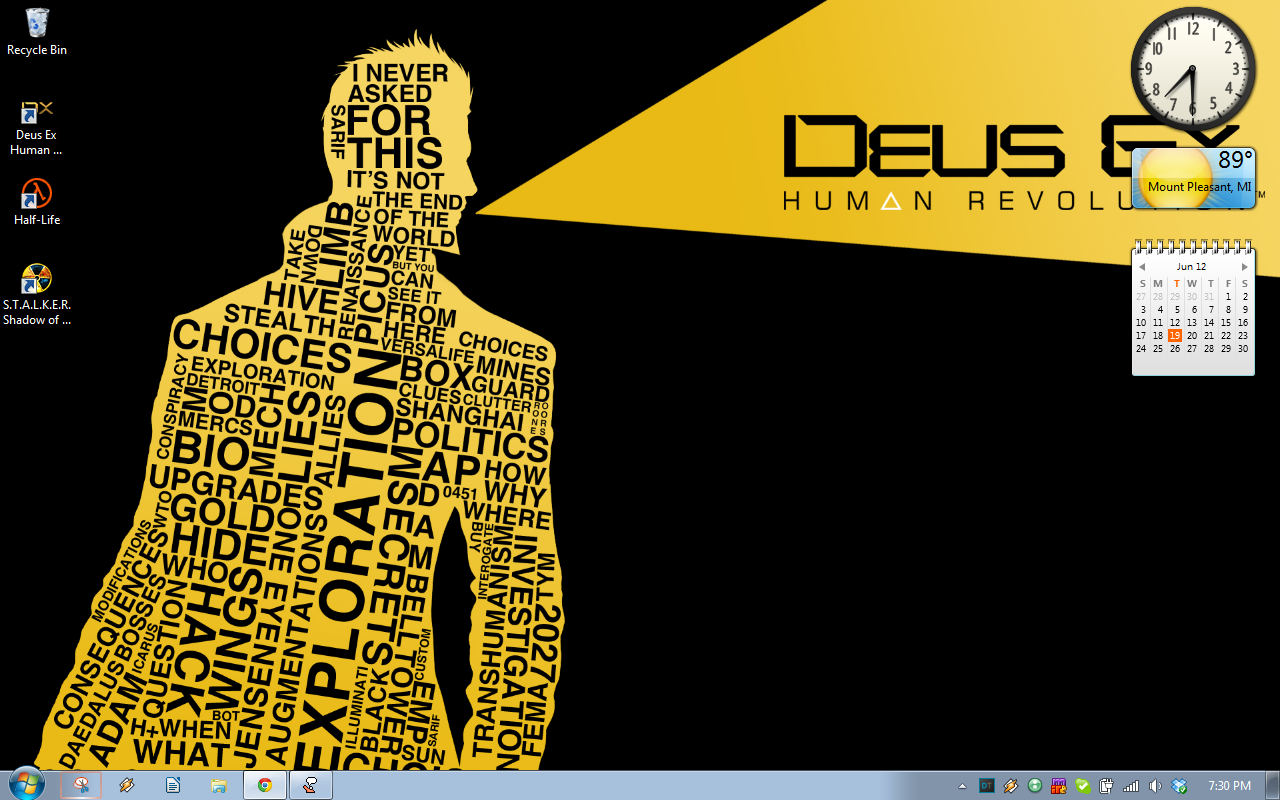1280x800 pixels.
Task: Select date 22 in the calendar gadget
Action: (1226, 336)
